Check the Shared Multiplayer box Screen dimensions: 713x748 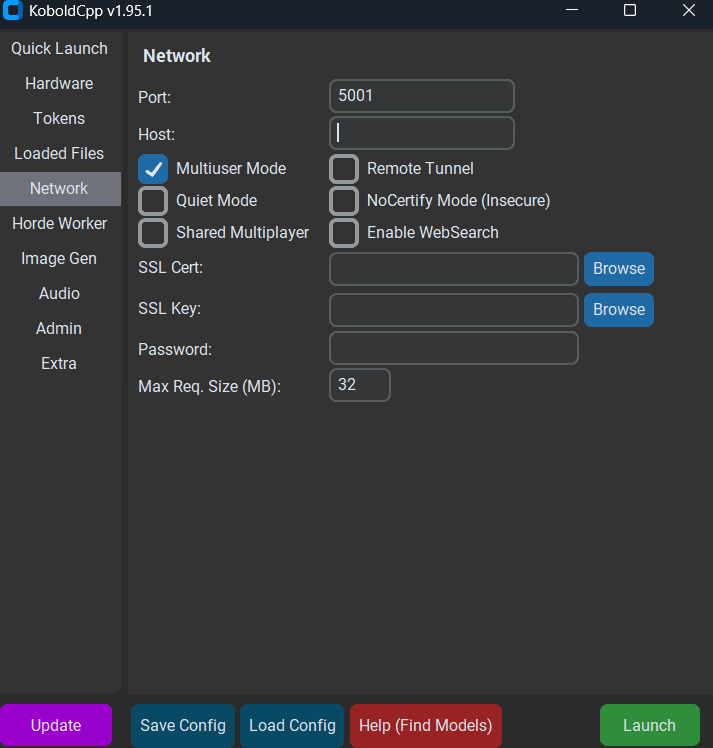[153, 233]
